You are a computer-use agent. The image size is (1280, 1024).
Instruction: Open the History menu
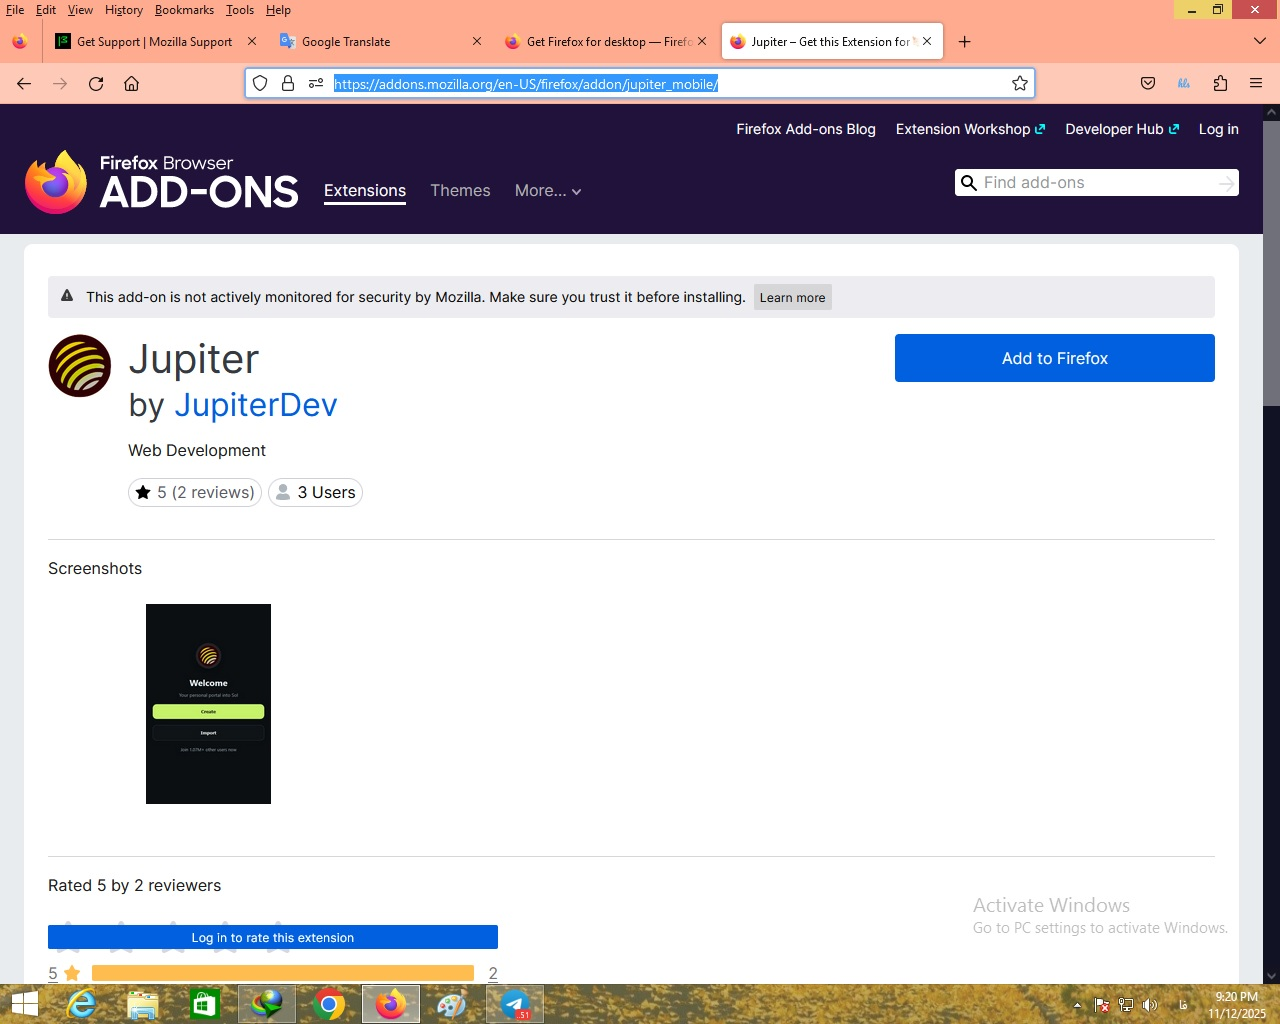tap(124, 10)
